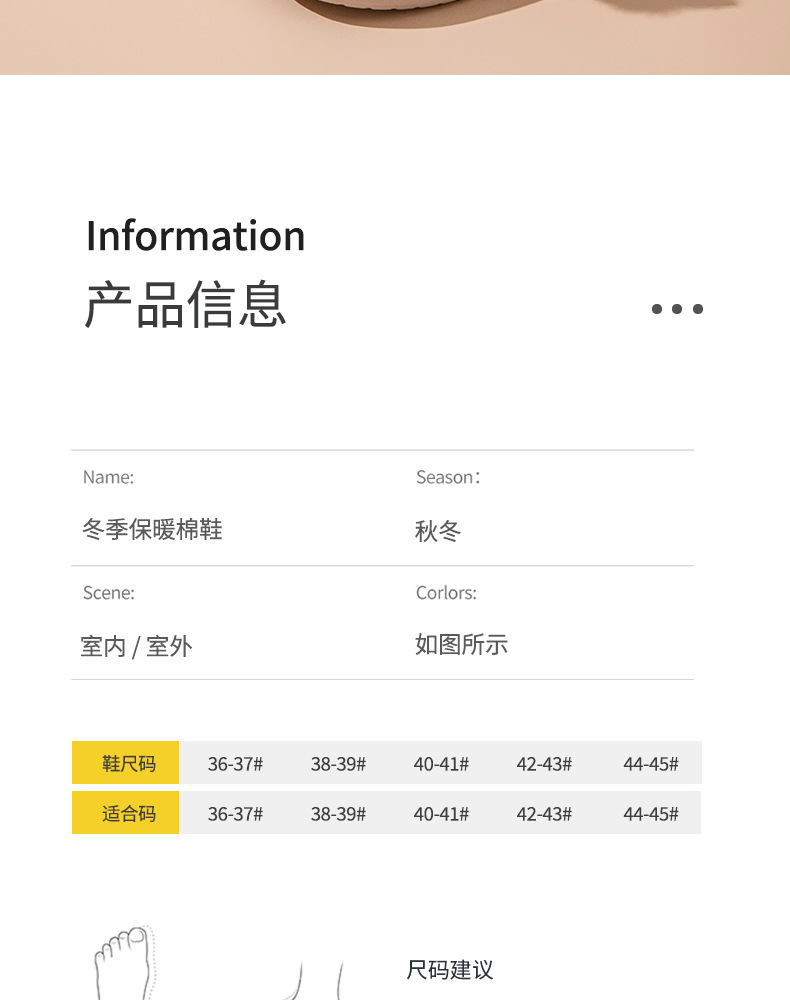Click the 鞋尺码 yellow header cell

[x=126, y=763]
